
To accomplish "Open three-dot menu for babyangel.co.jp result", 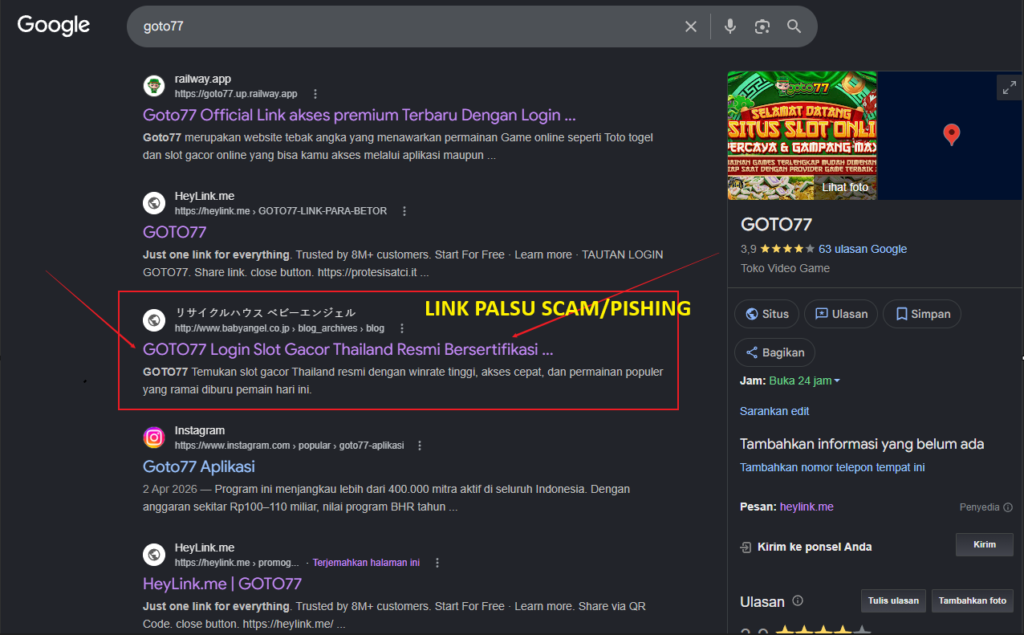I will pos(402,328).
